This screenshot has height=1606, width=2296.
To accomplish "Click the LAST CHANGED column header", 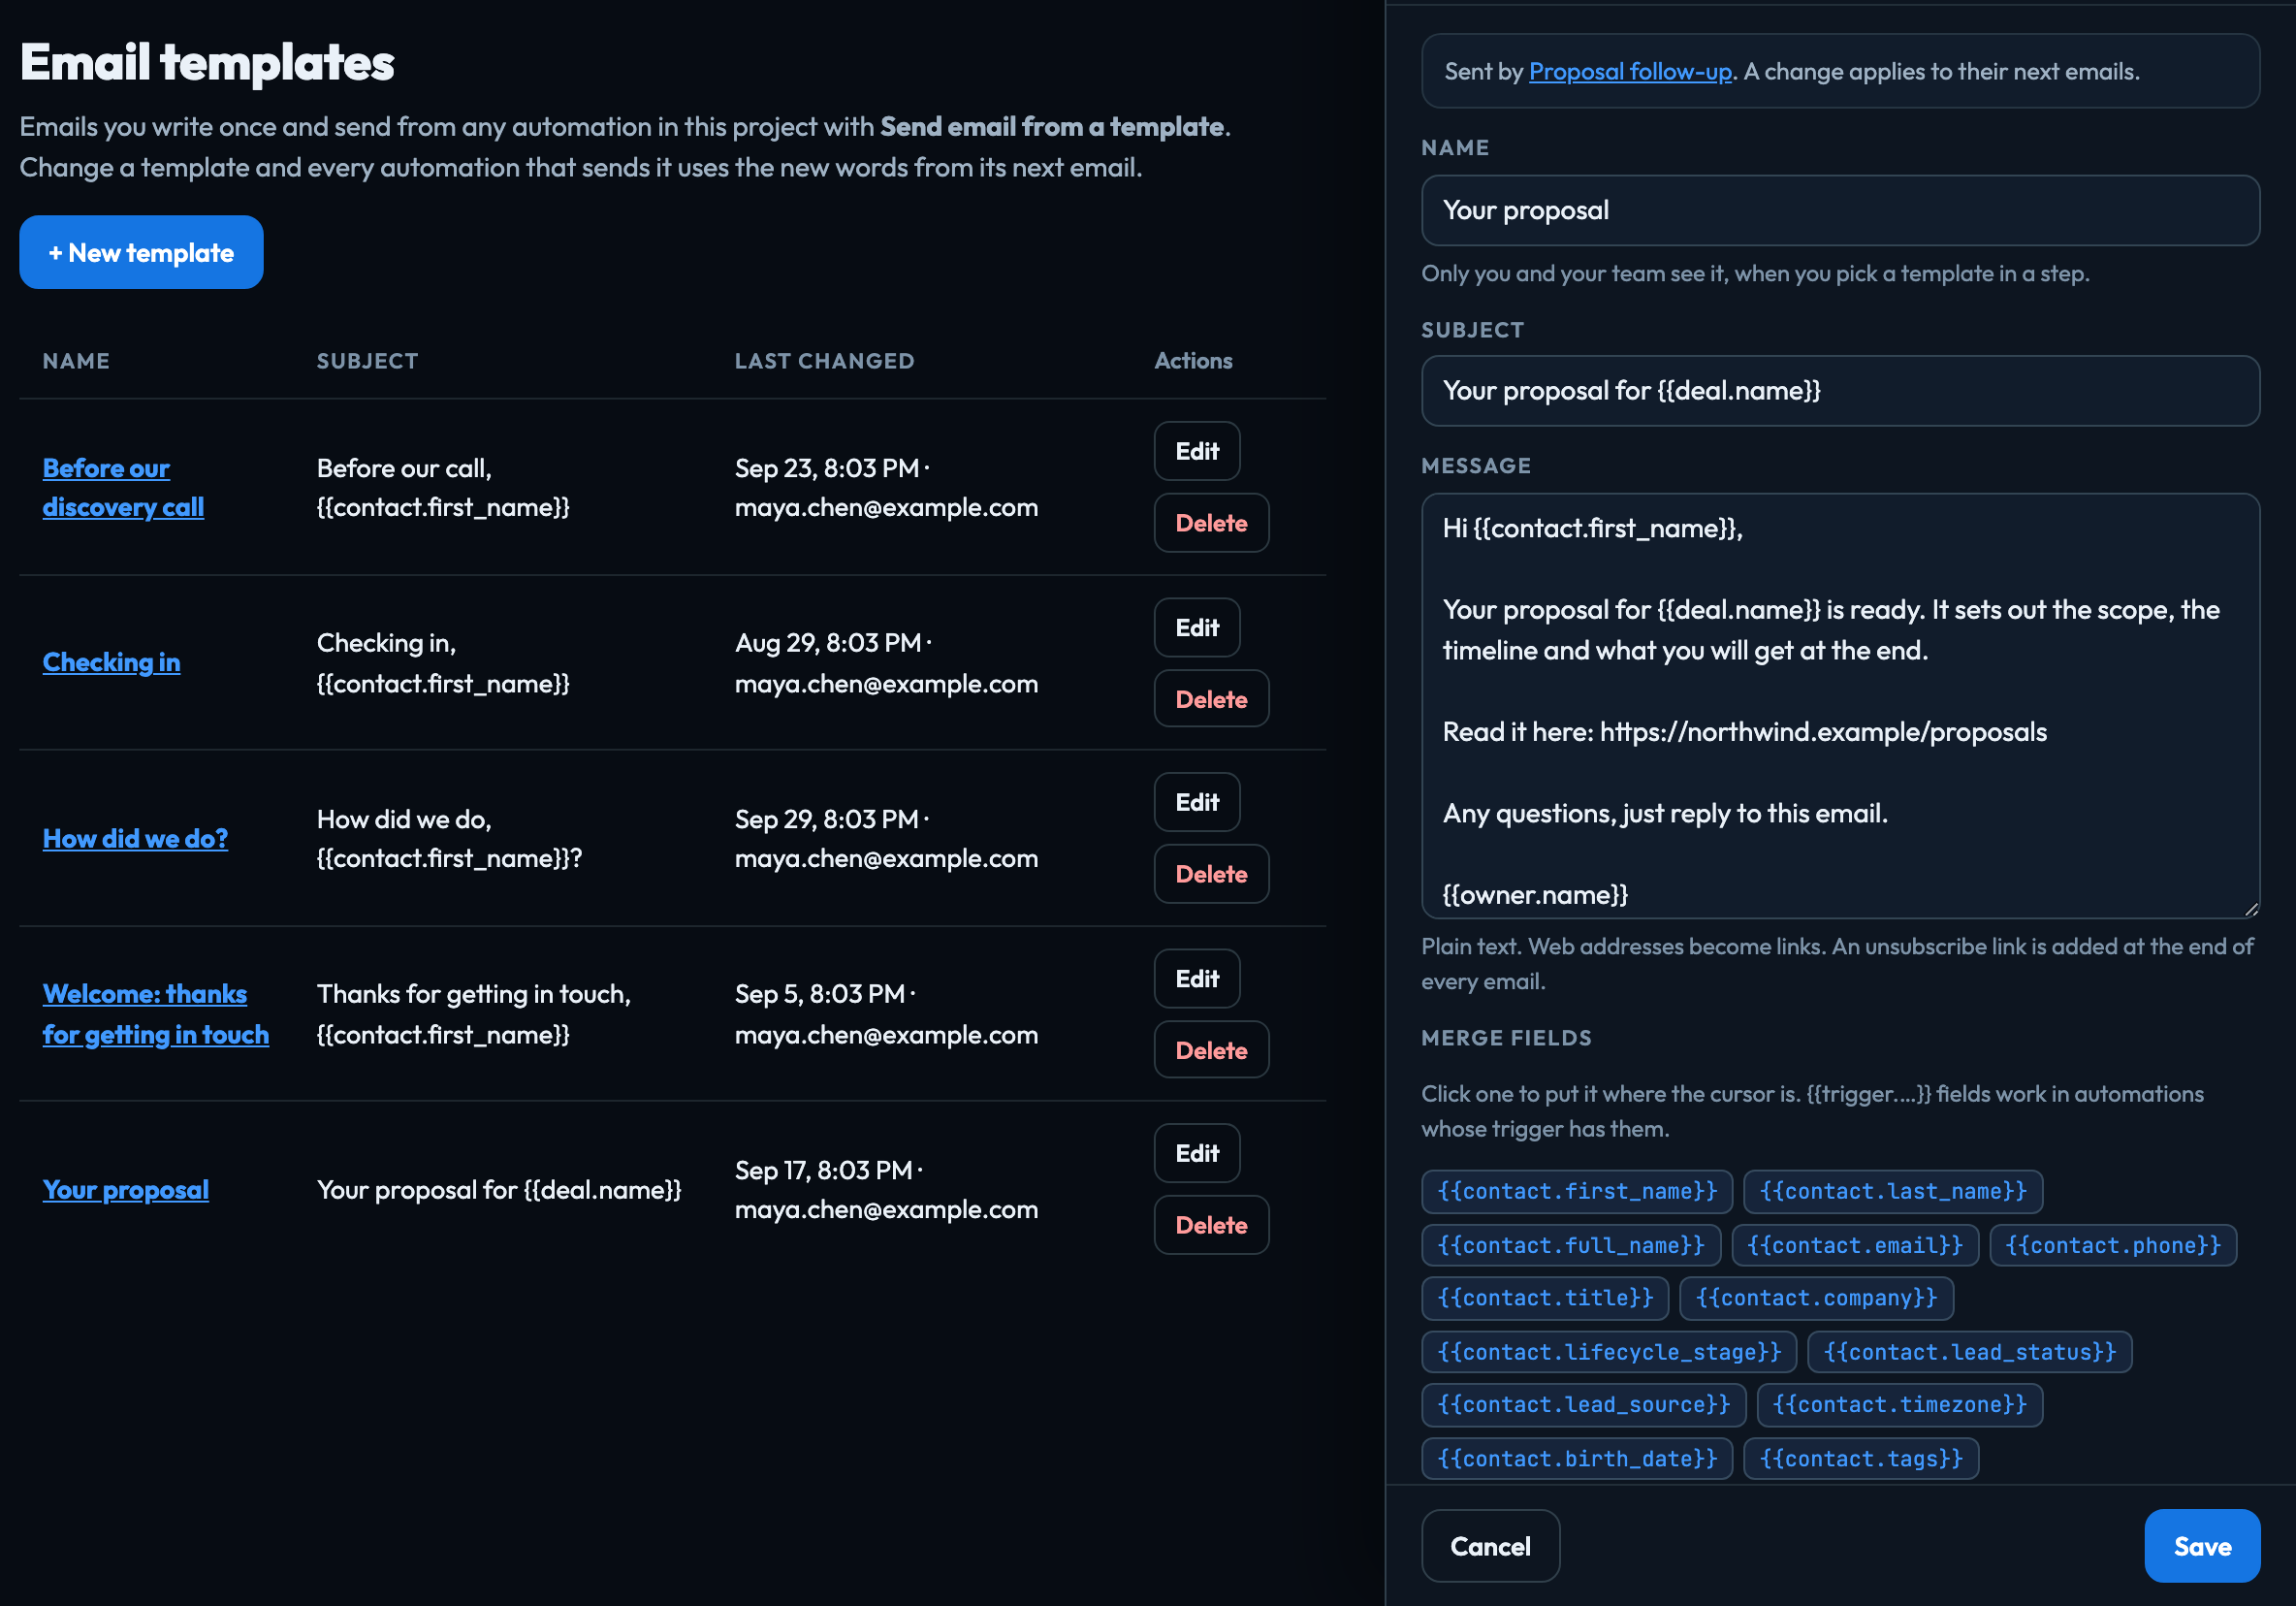I will coord(824,361).
